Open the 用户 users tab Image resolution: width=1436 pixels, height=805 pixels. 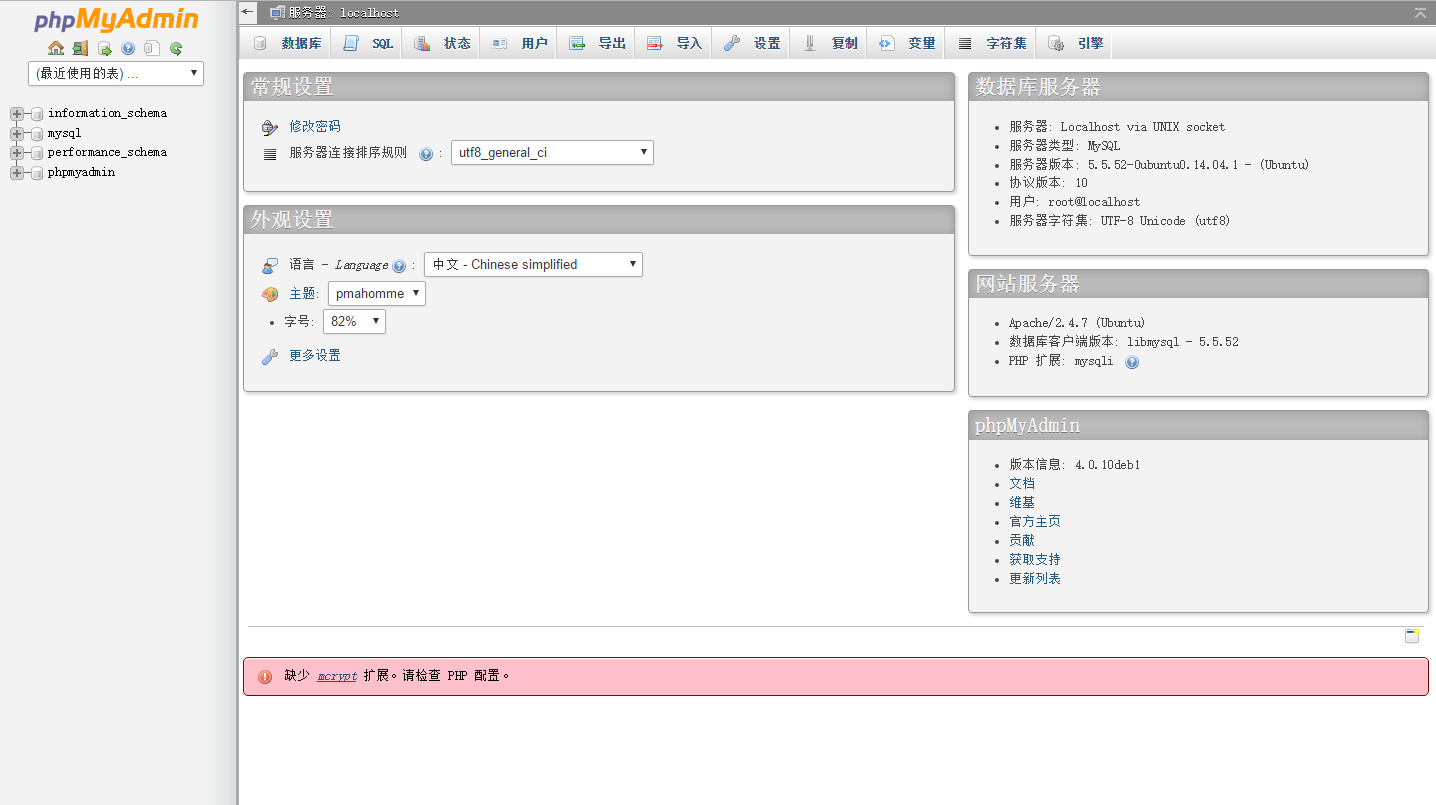point(520,43)
